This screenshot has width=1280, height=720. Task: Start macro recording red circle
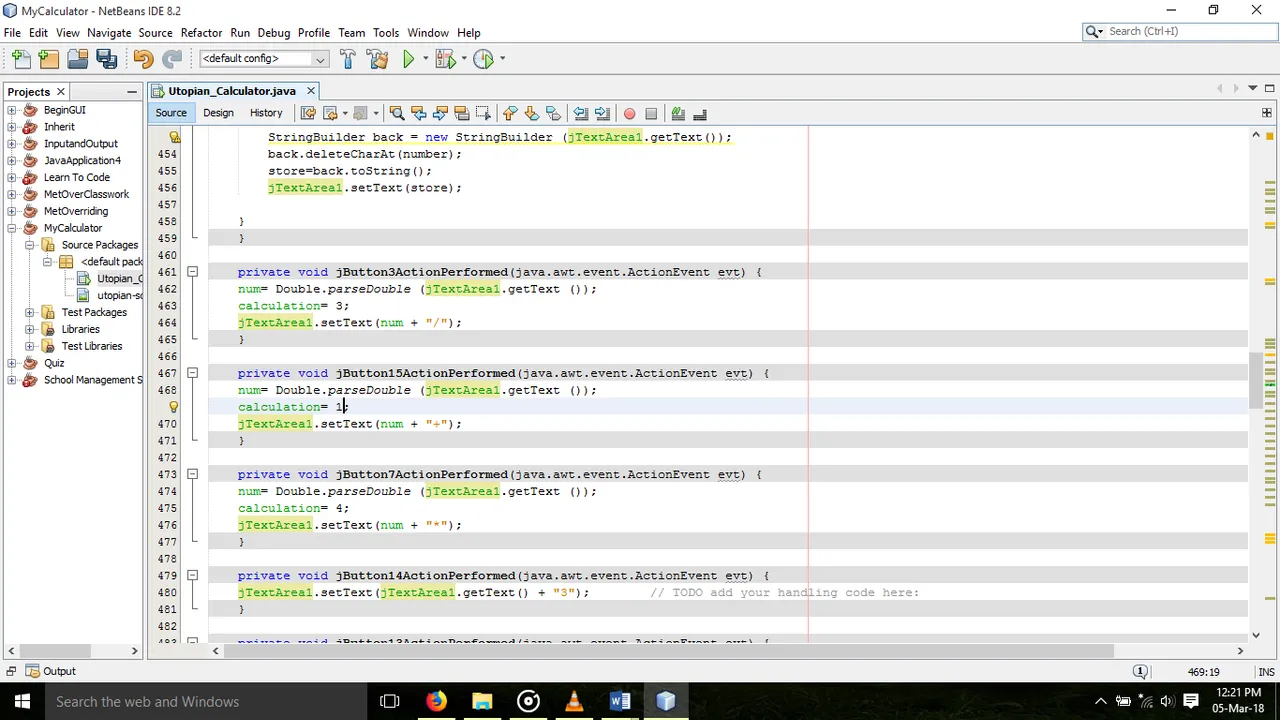pos(629,113)
